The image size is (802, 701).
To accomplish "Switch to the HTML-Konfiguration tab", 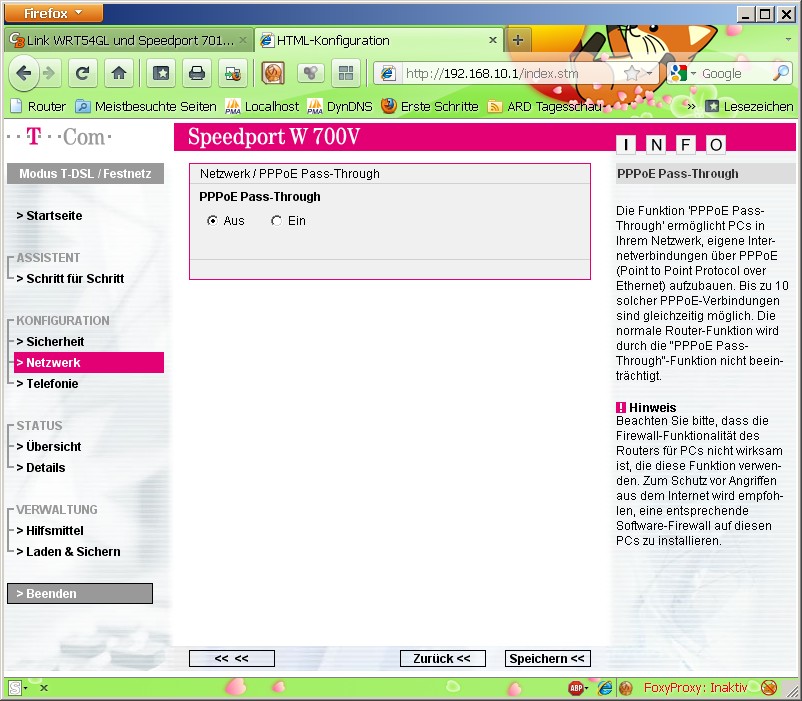I will [x=378, y=40].
